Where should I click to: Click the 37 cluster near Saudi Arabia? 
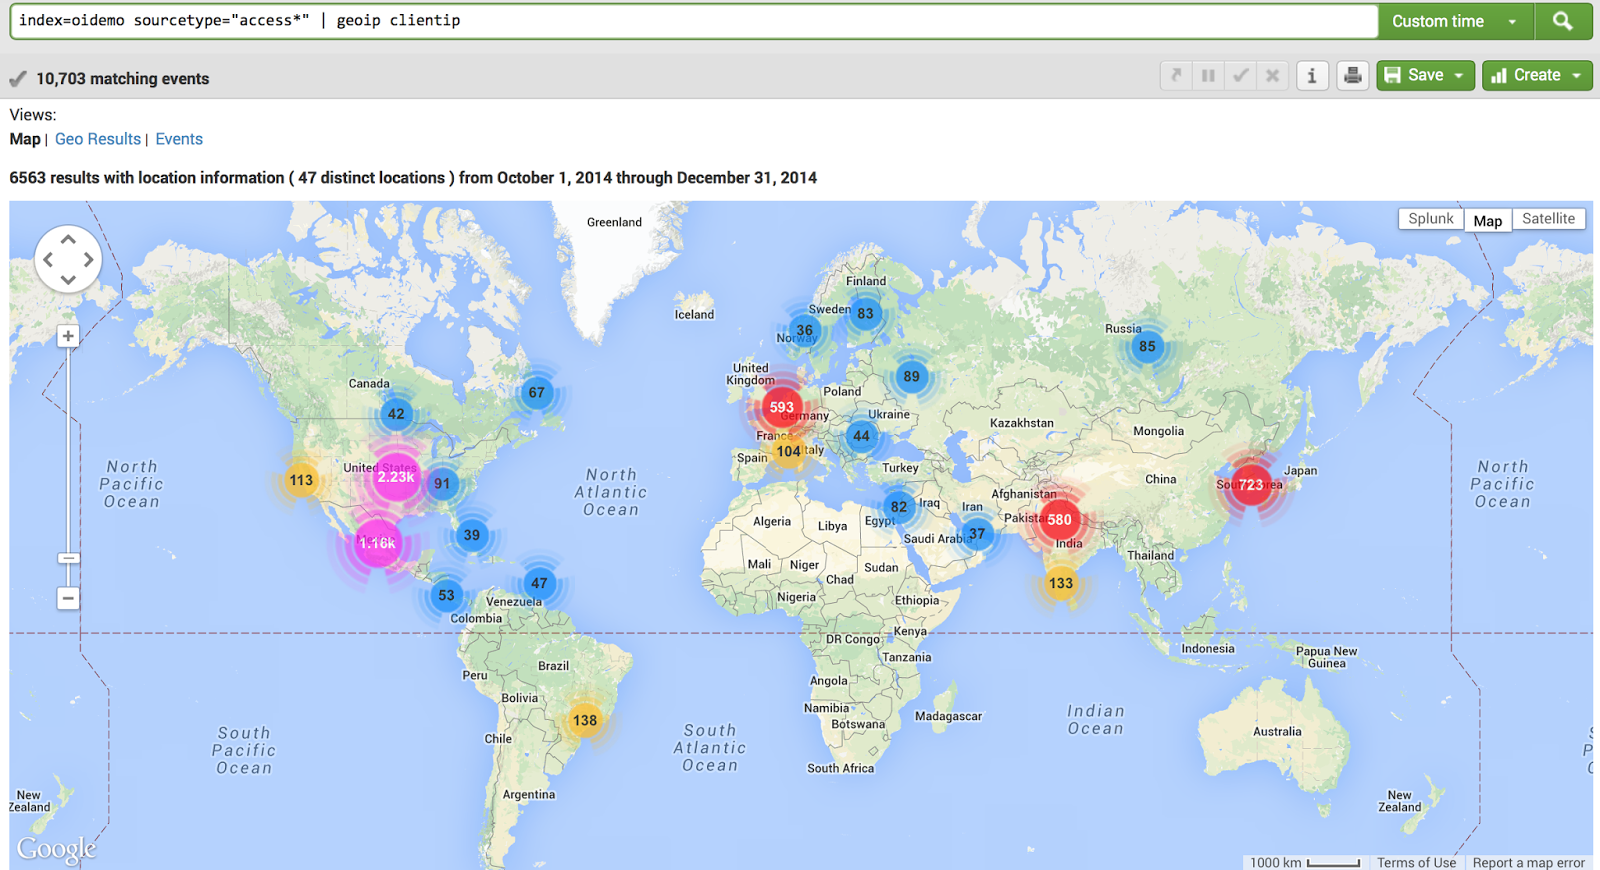click(977, 533)
